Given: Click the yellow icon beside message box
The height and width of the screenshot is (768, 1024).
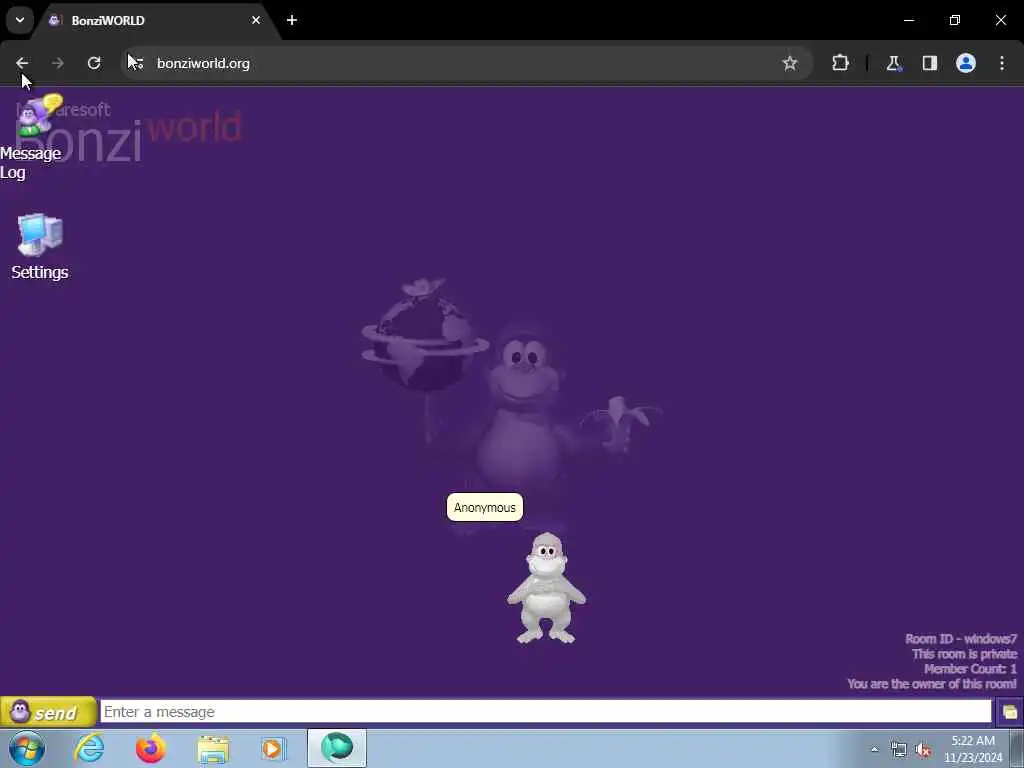Looking at the screenshot, I should (x=1010, y=712).
